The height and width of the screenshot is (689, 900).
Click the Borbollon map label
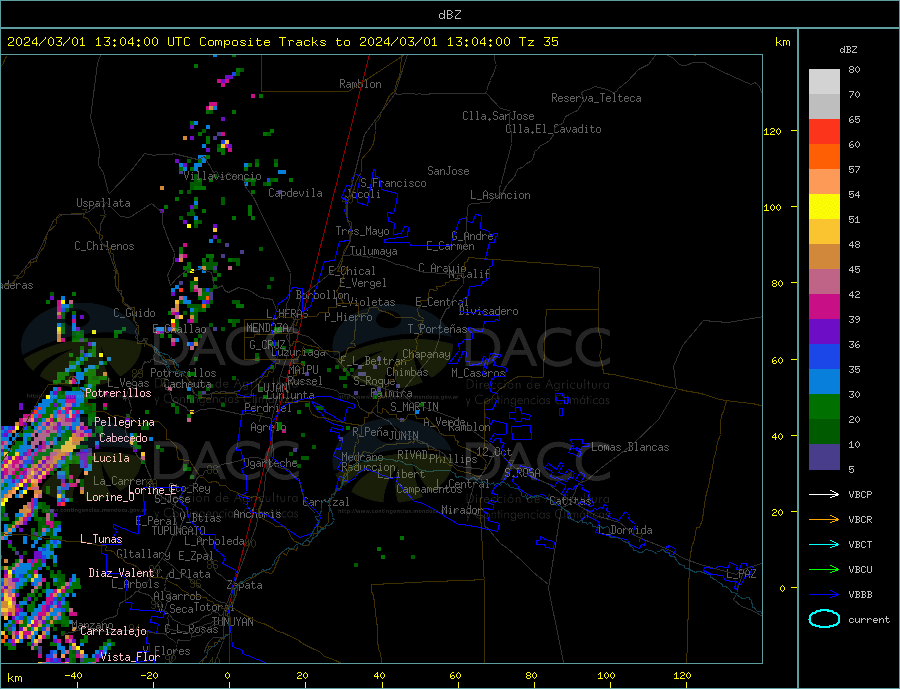click(323, 295)
